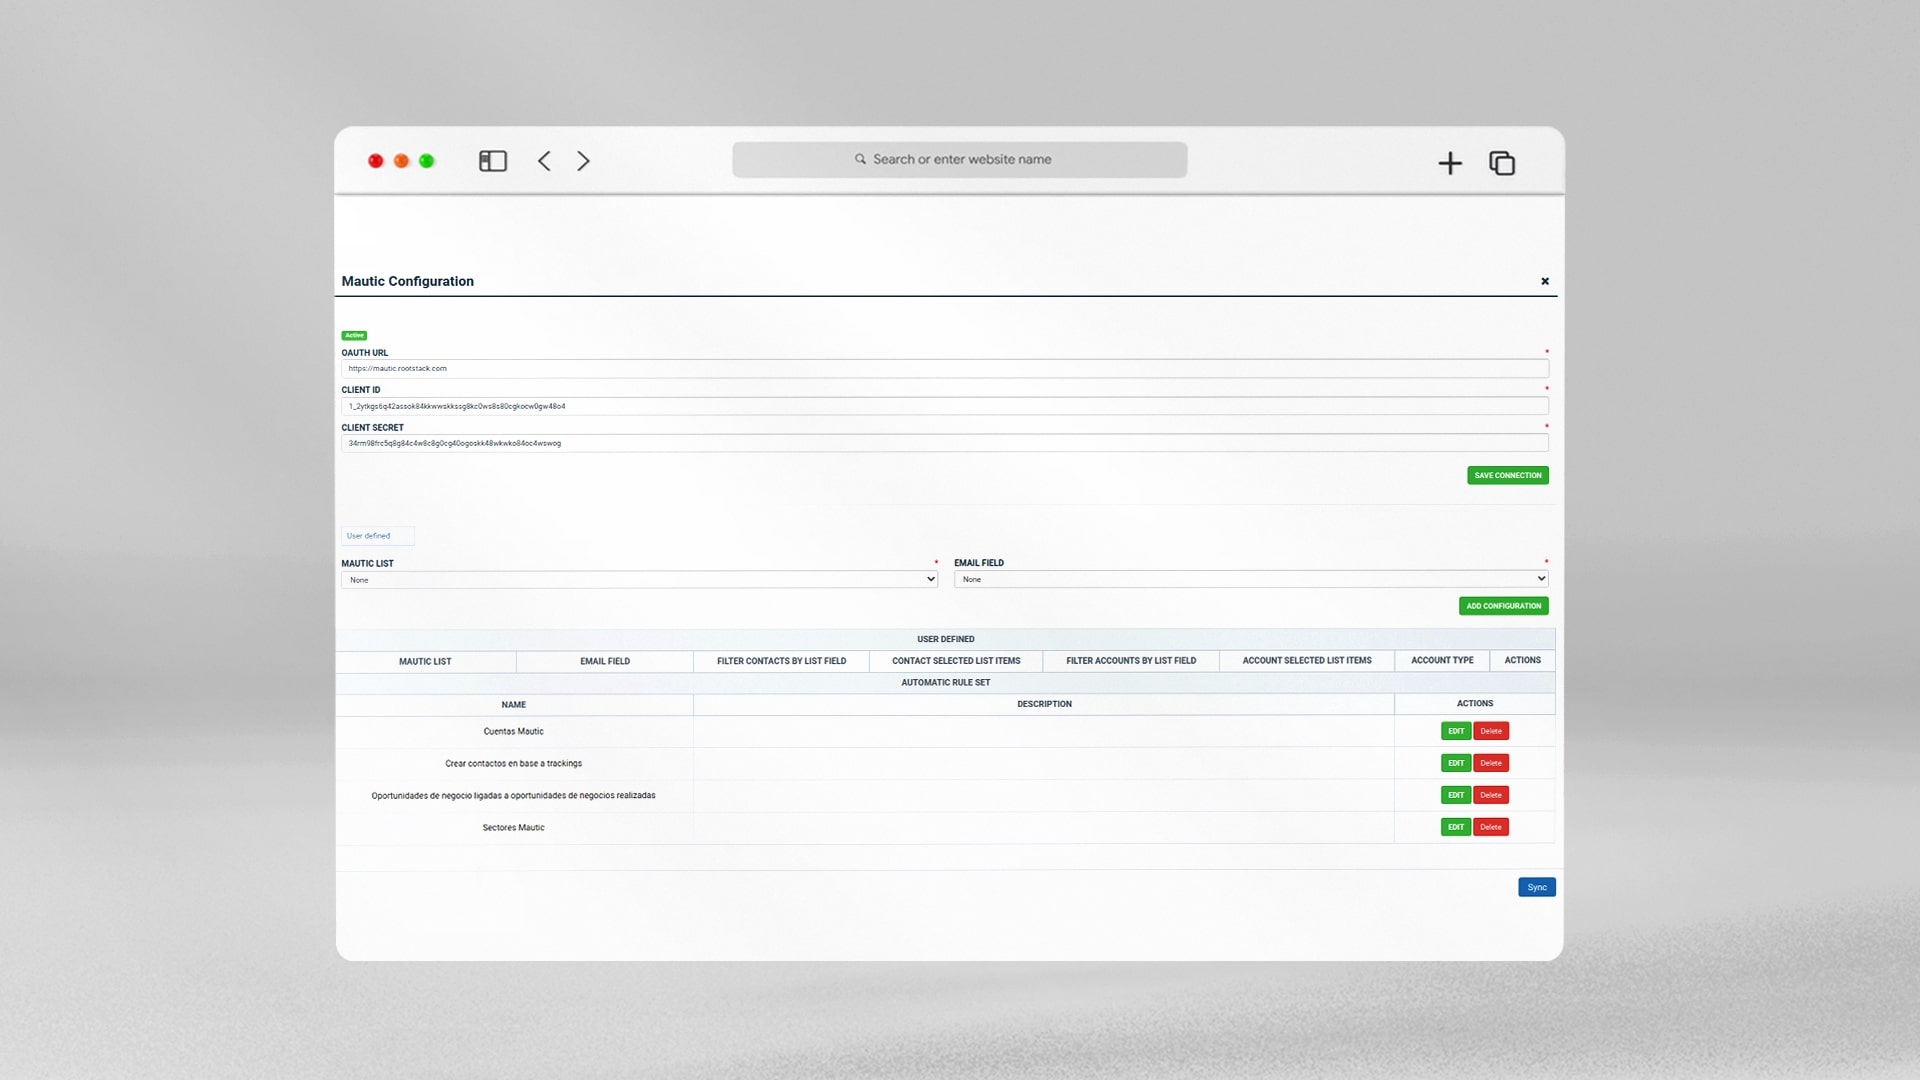Image resolution: width=1920 pixels, height=1080 pixels.
Task: Edit the Sectores Mautic rule
Action: point(1456,827)
